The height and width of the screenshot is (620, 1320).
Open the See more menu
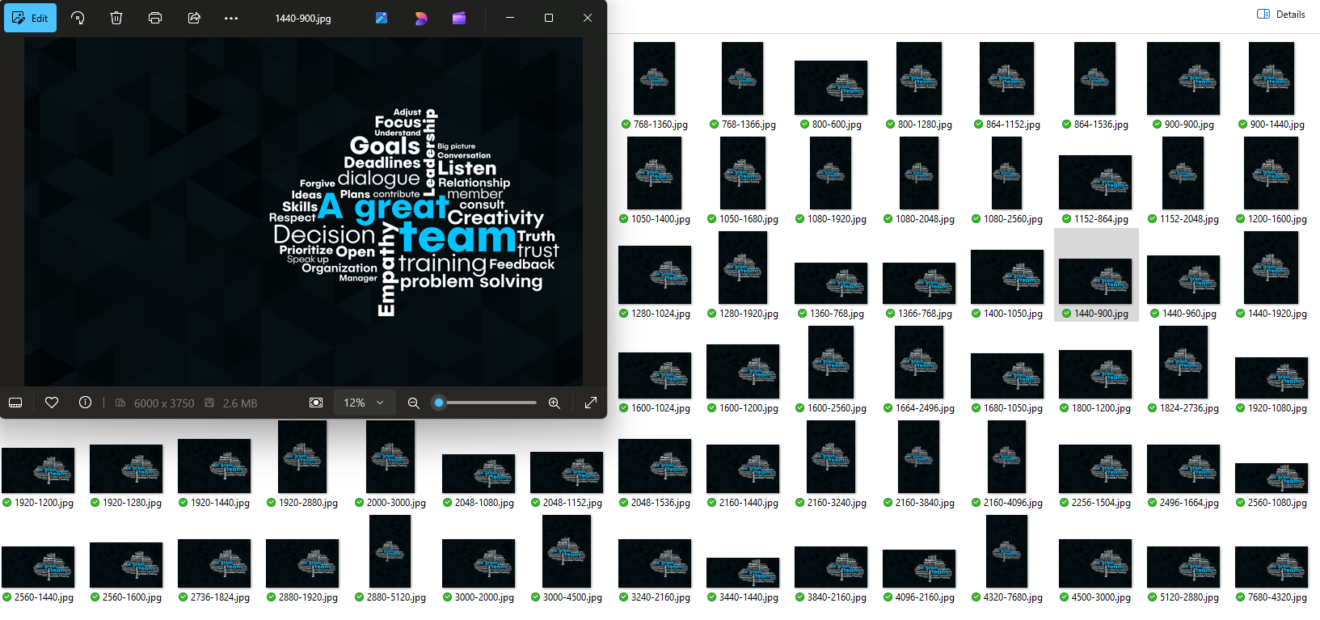coord(231,18)
